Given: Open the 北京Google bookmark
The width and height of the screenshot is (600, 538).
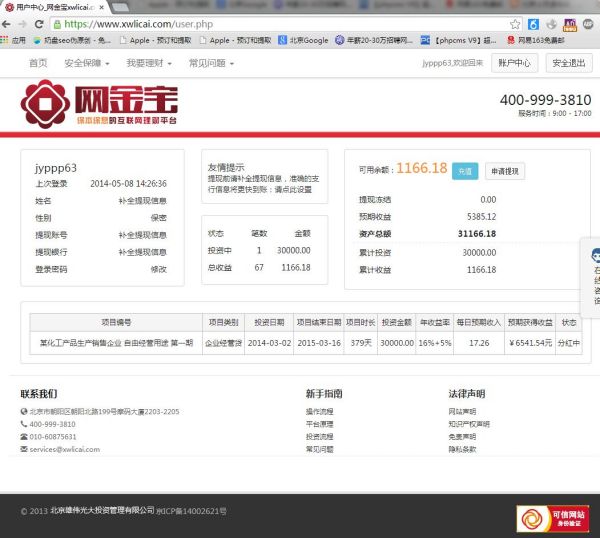Looking at the screenshot, I should (303, 40).
